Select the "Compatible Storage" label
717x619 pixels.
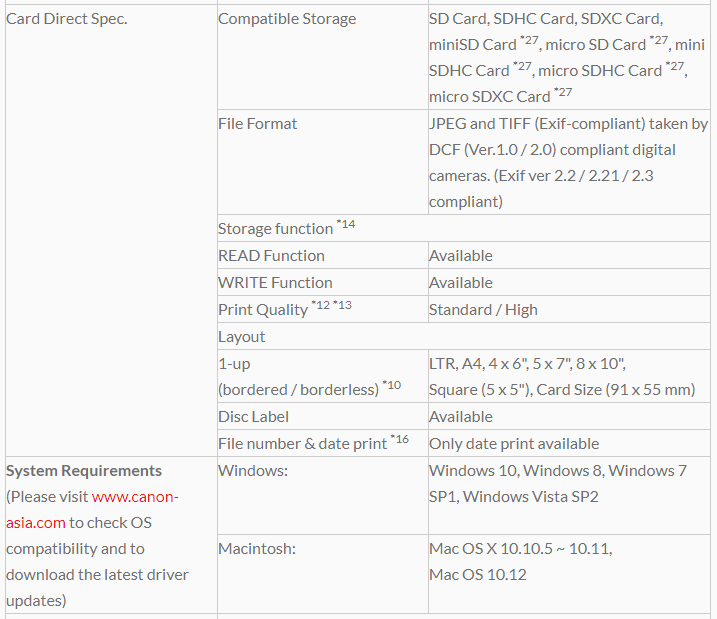pos(287,19)
